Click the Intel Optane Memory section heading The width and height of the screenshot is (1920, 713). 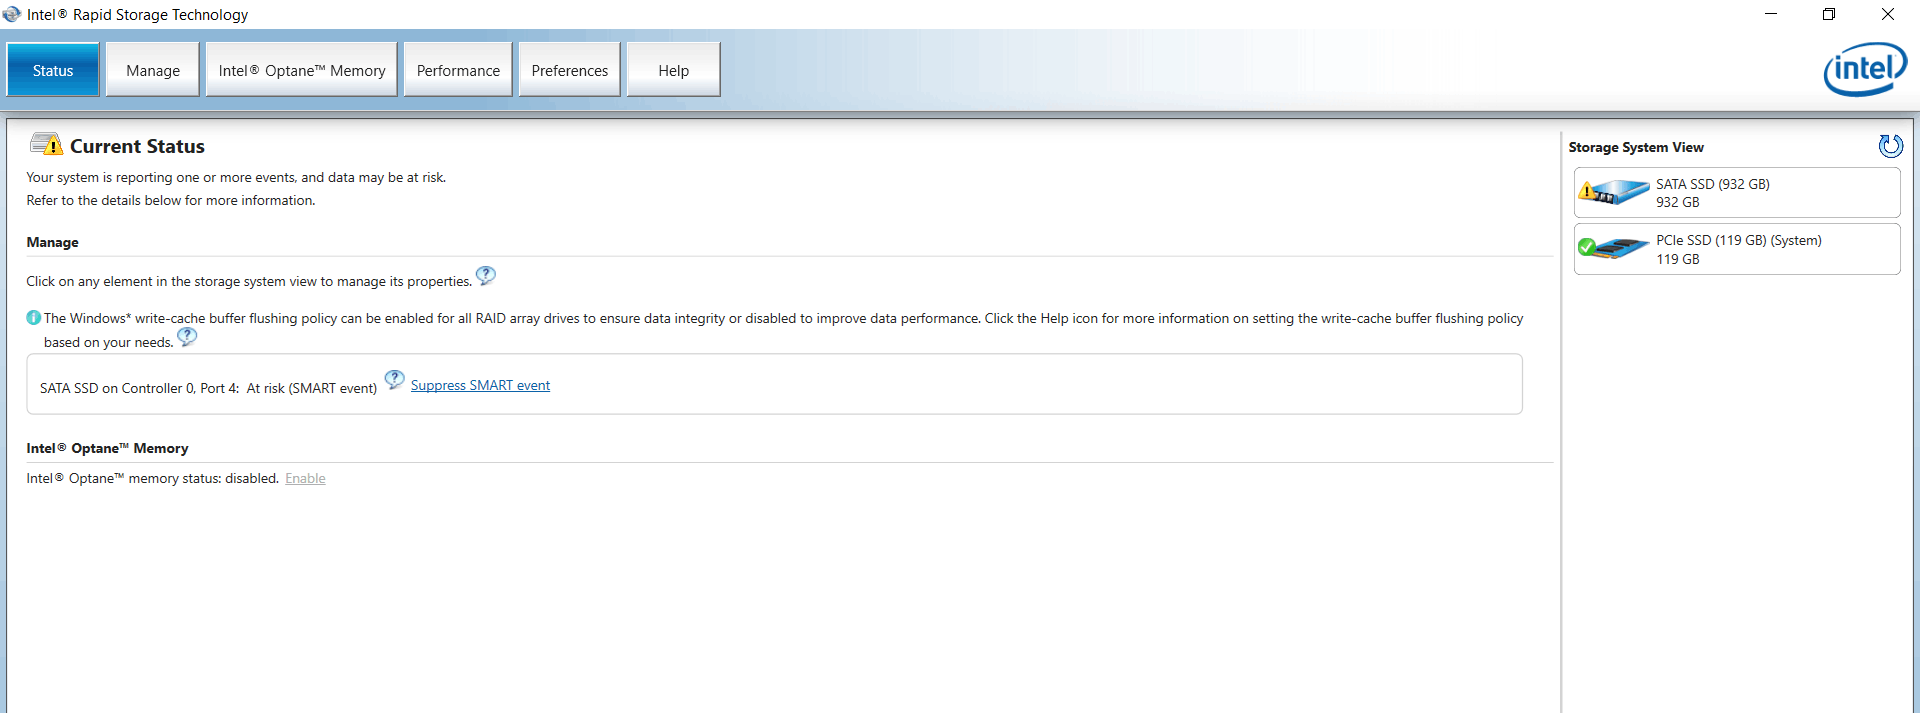pos(107,448)
